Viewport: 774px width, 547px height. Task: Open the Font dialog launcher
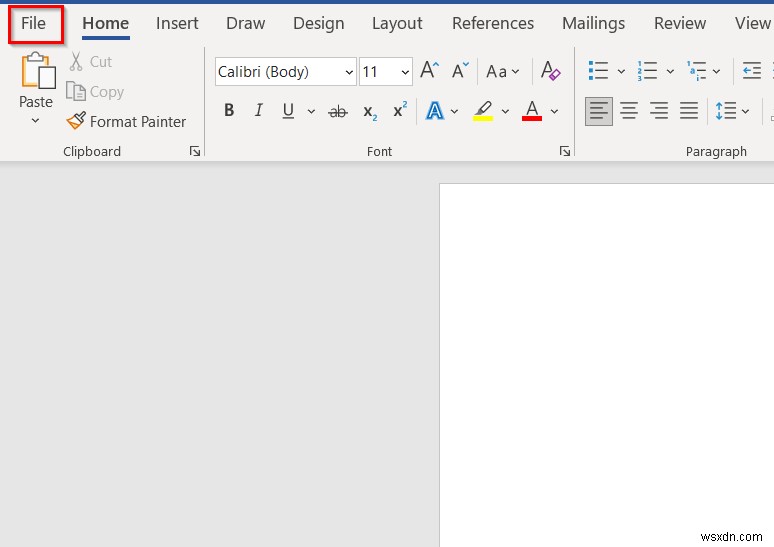(565, 151)
